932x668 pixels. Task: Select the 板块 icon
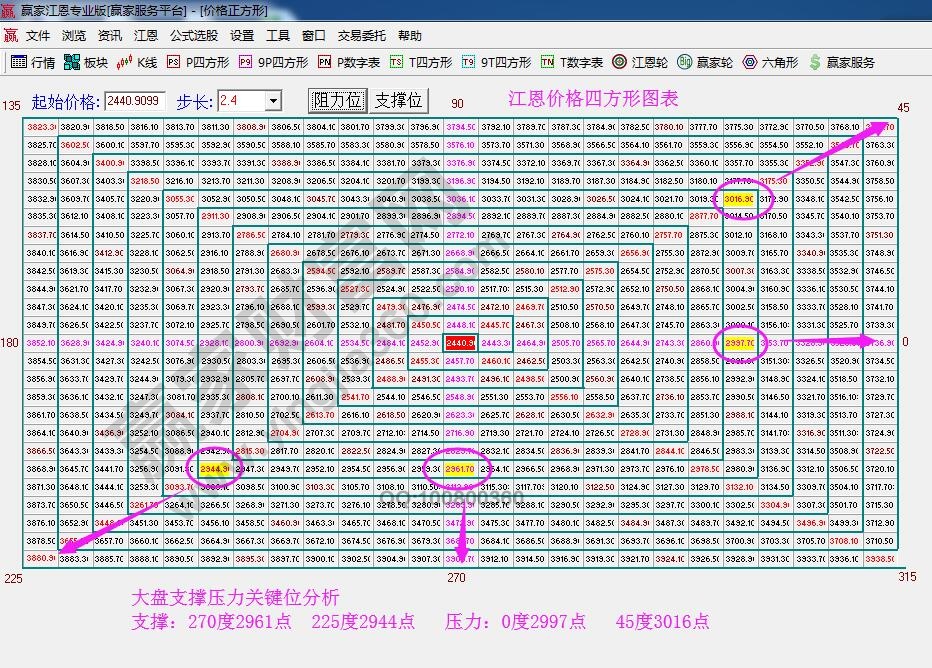coord(73,63)
